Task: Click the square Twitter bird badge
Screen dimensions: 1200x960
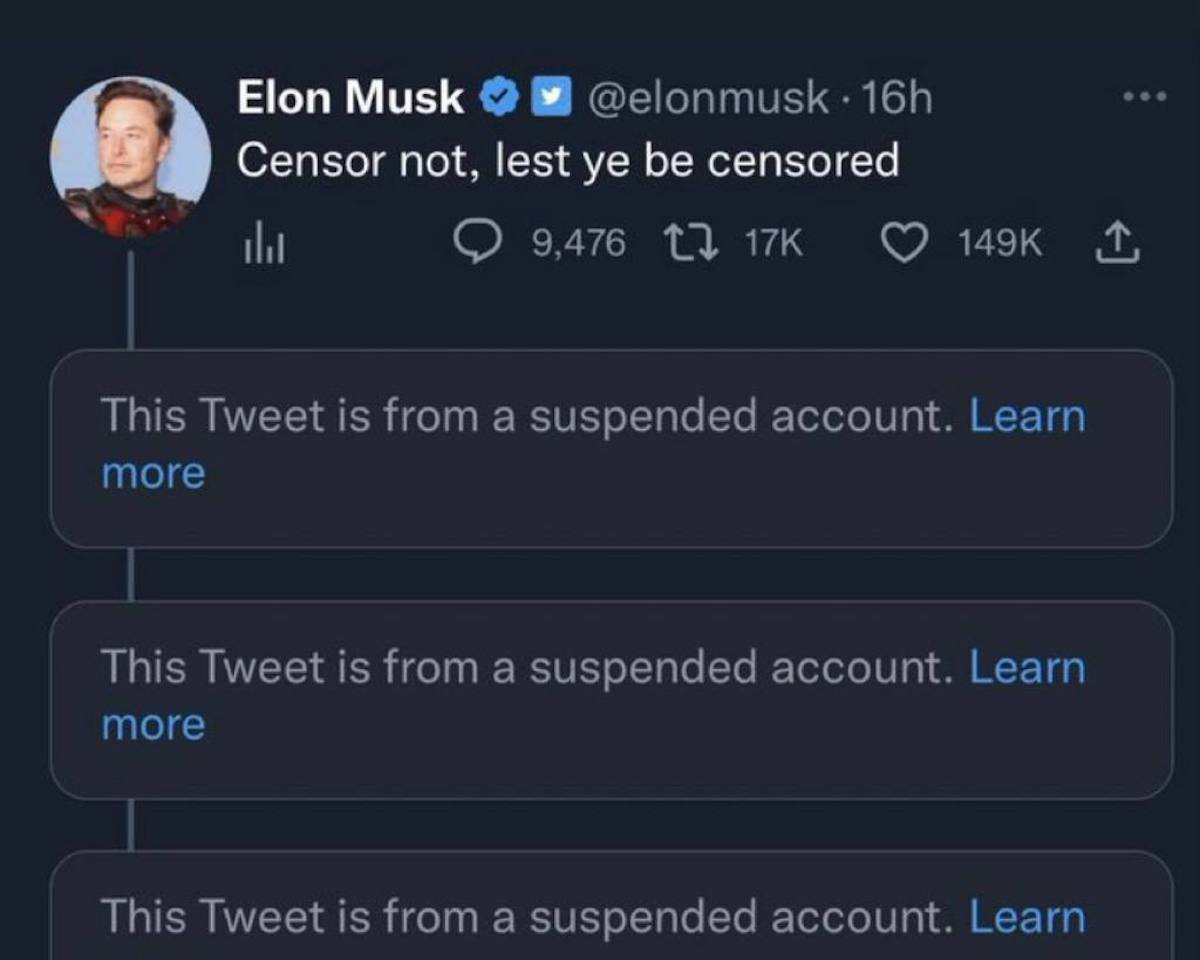Action: coord(547,98)
